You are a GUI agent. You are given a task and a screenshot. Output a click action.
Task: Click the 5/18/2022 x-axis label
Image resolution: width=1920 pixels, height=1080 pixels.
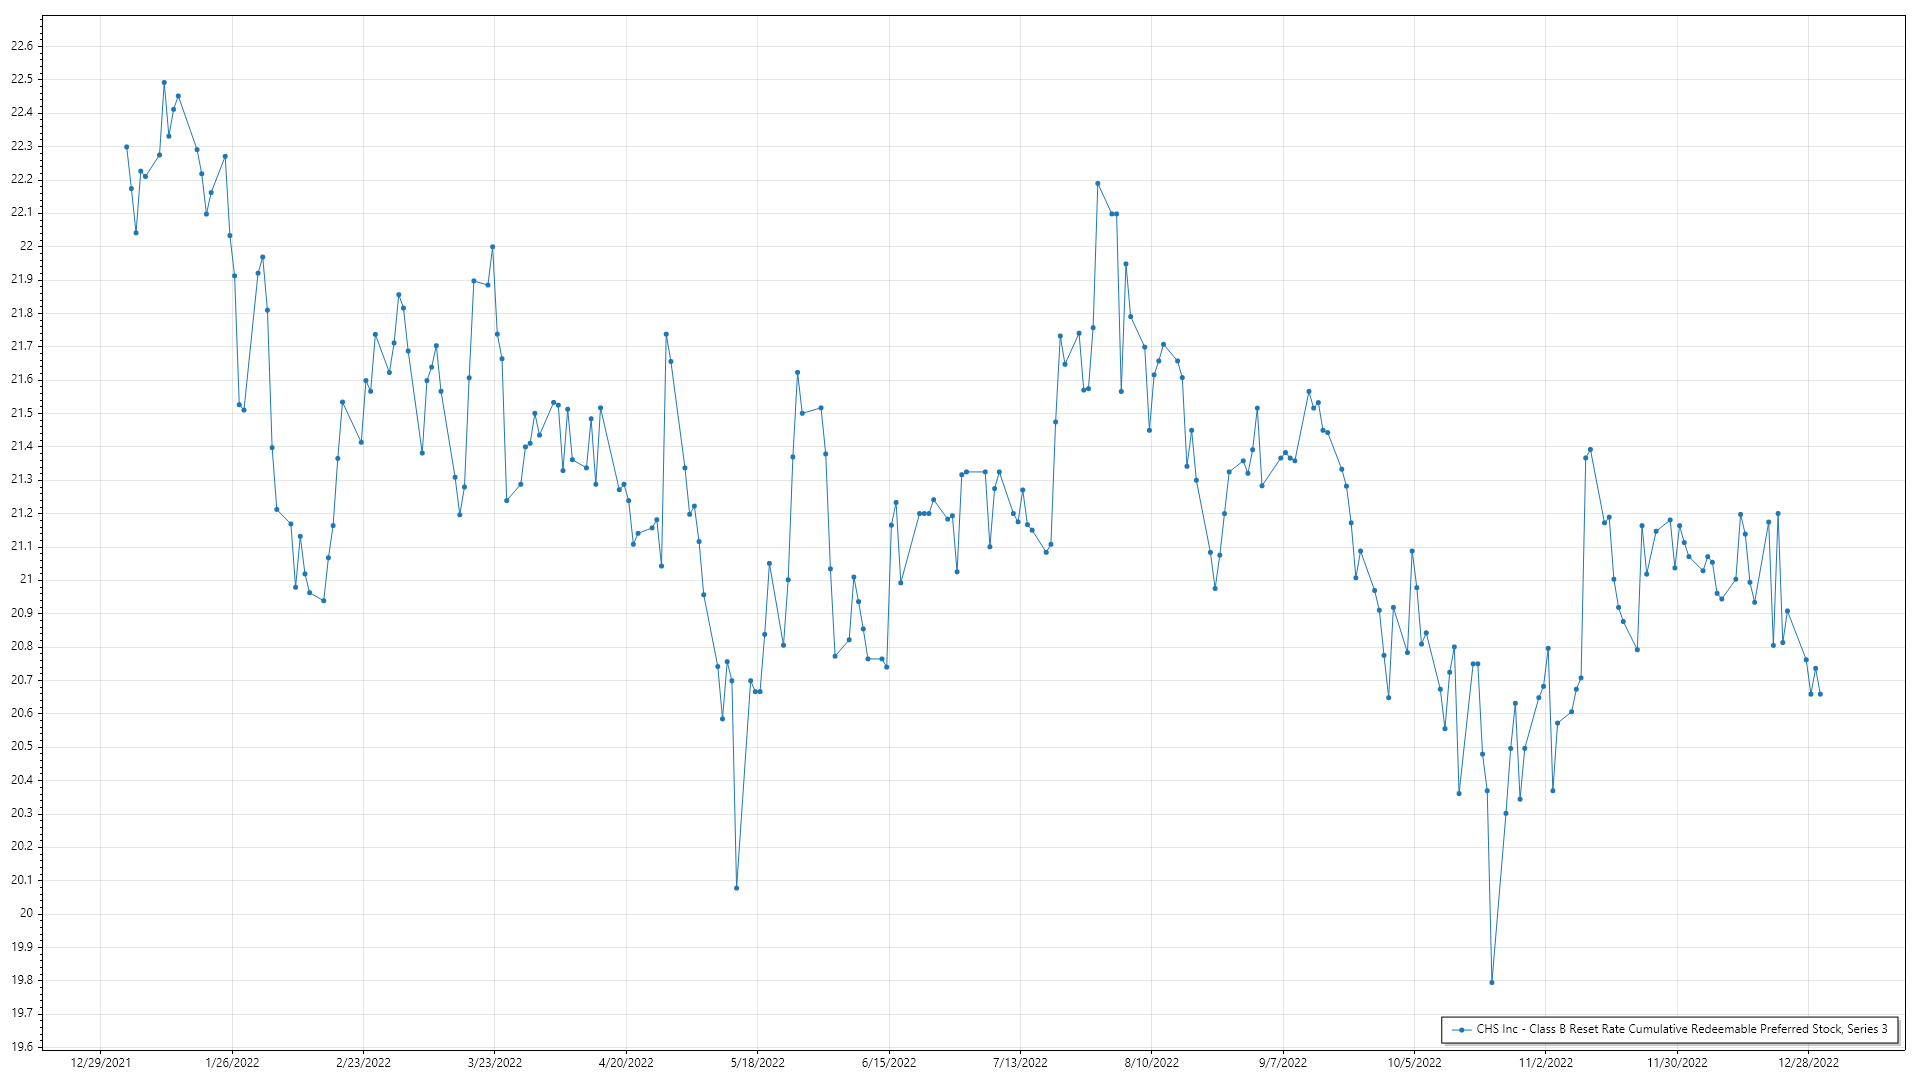[757, 1063]
